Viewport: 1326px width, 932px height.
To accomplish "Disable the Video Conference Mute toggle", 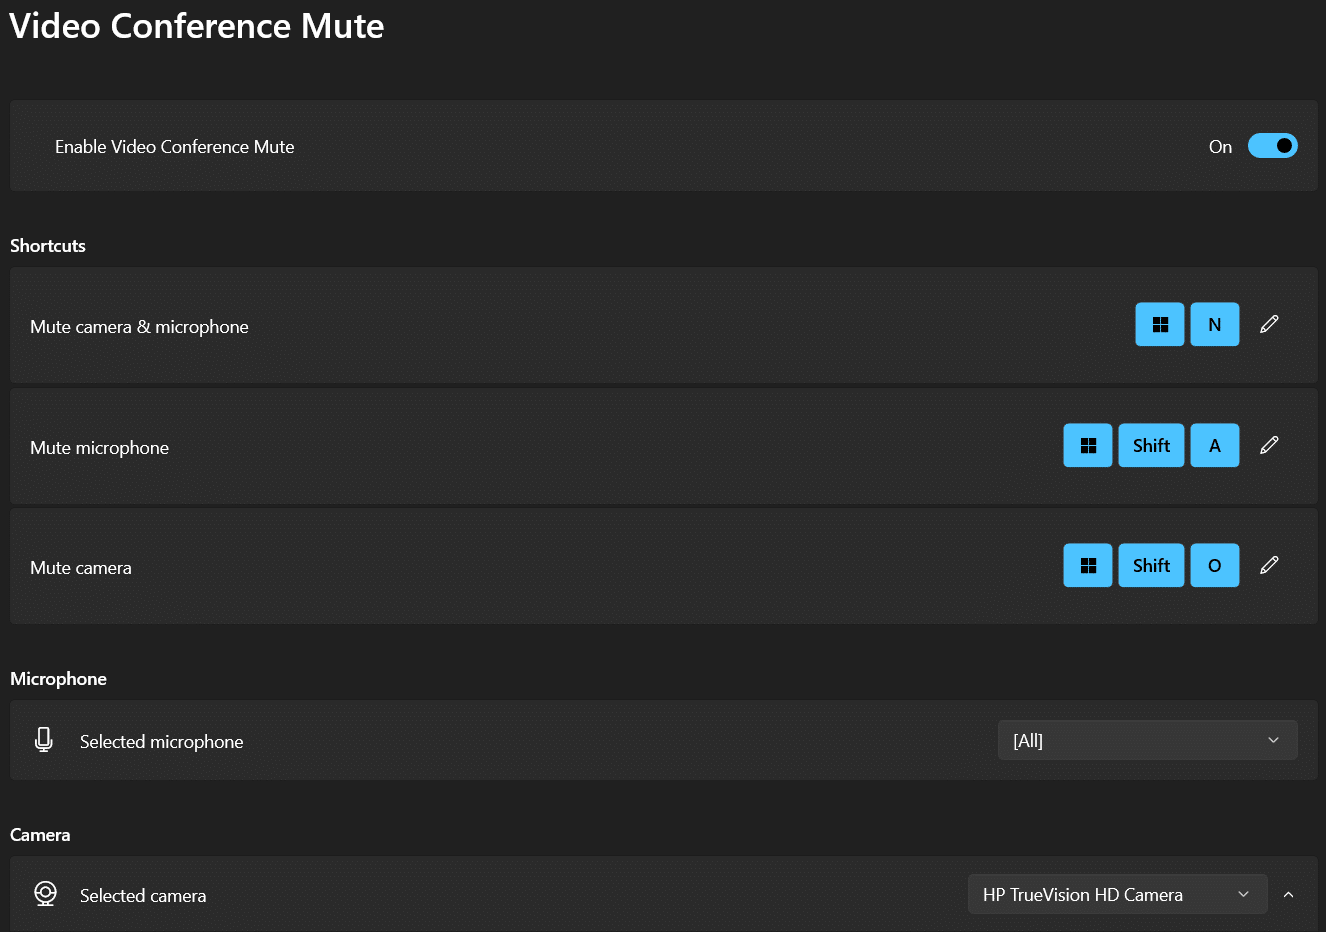I will pyautogui.click(x=1272, y=146).
